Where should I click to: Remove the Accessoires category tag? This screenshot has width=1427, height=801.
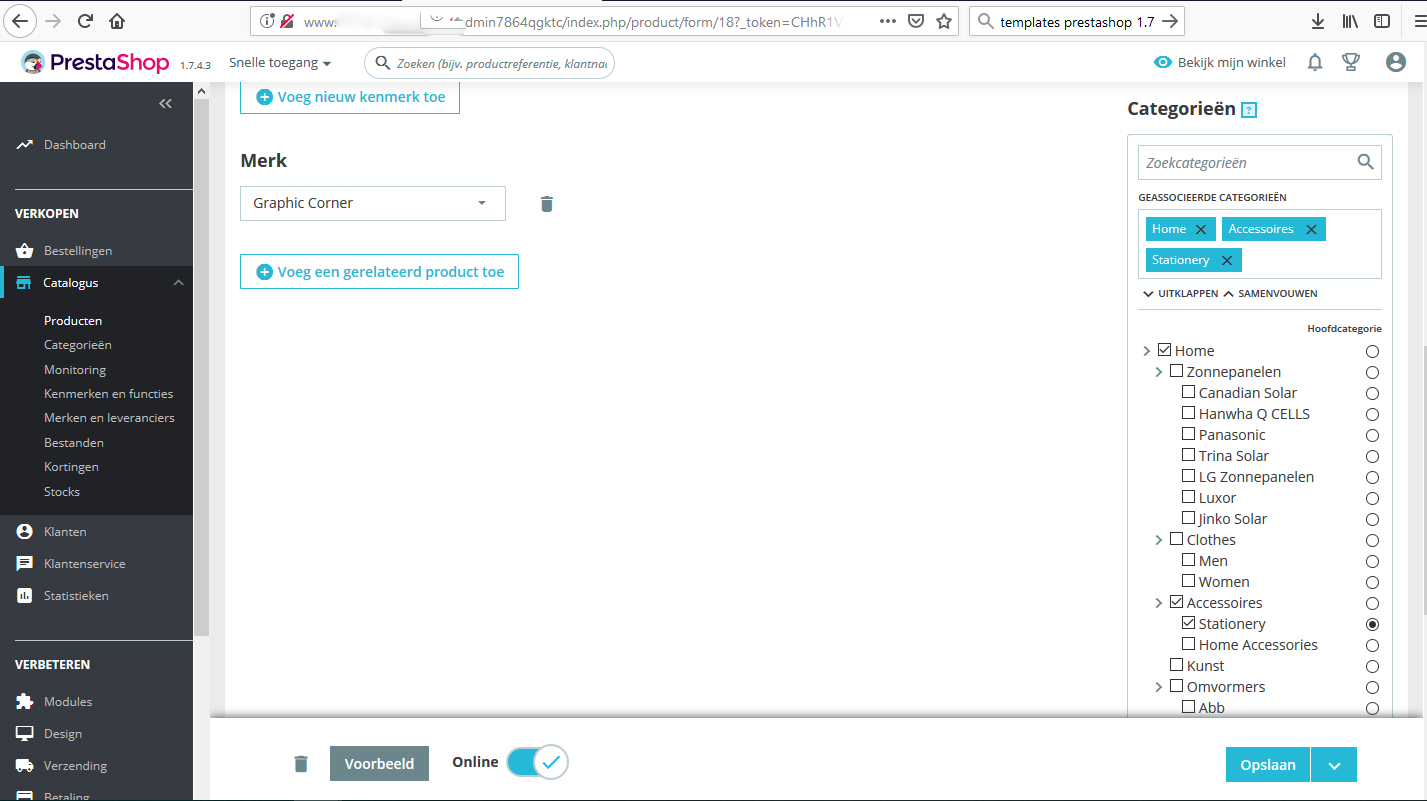pos(1311,229)
